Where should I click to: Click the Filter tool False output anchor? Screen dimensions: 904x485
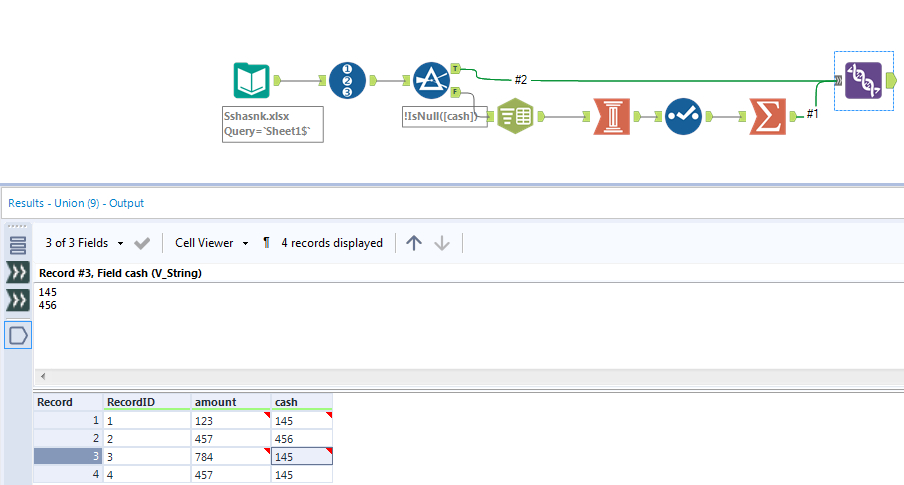click(455, 92)
